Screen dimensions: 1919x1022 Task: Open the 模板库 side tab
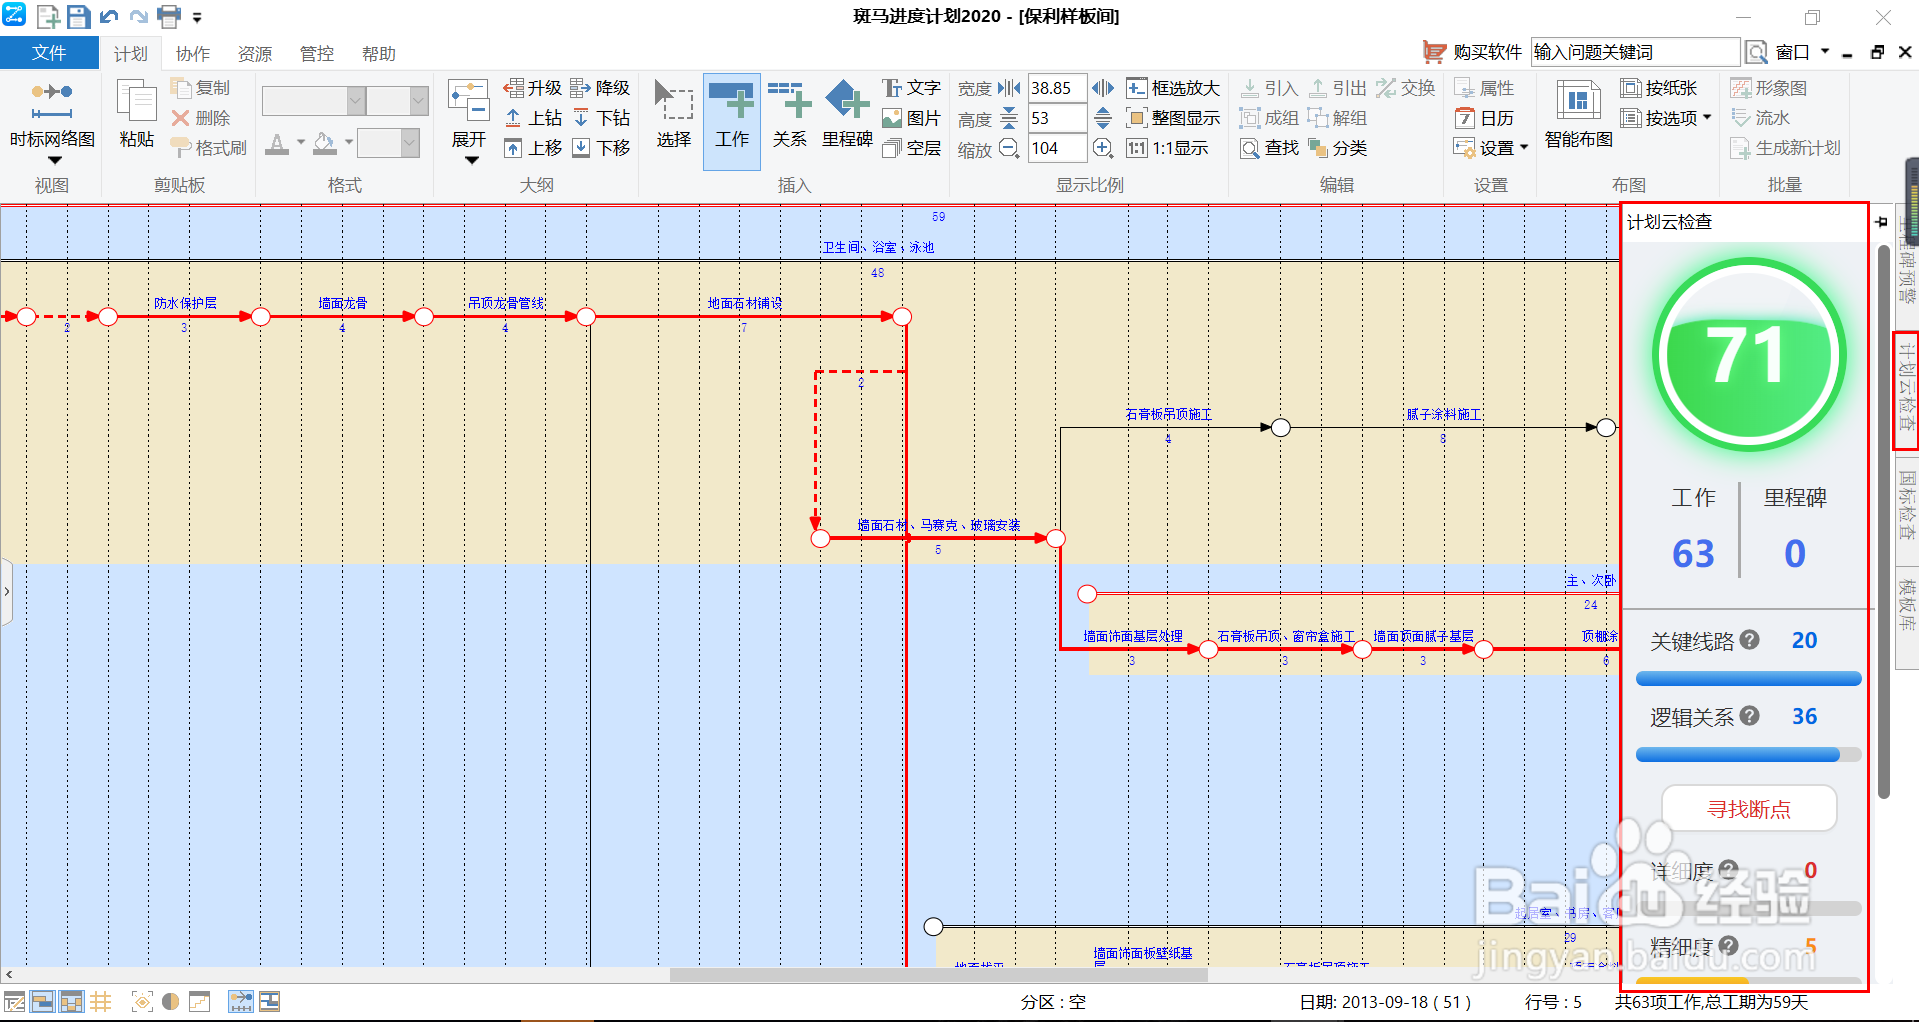coord(1907,605)
